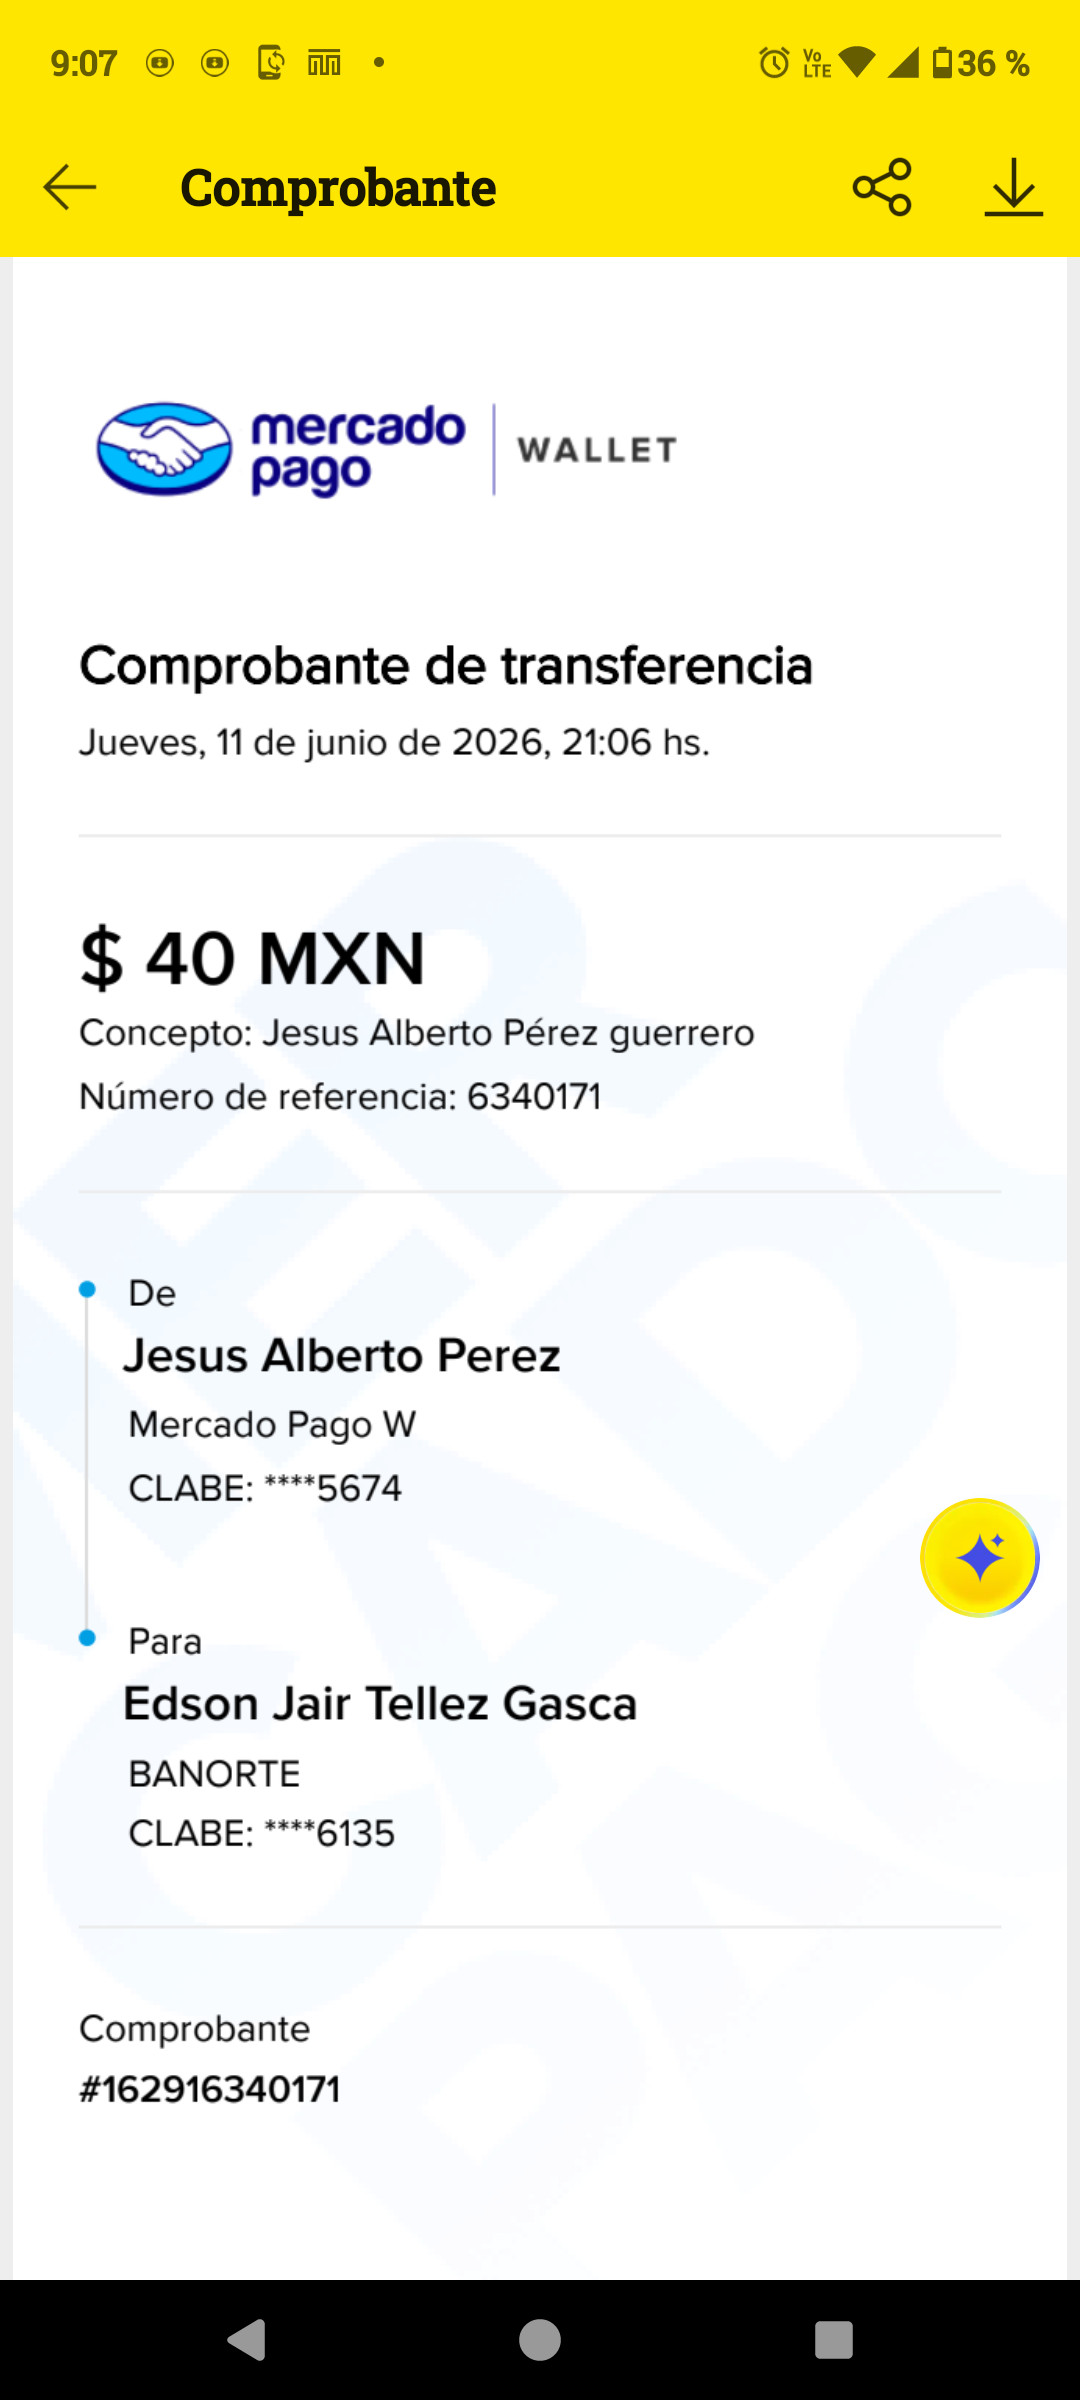Open the floating sparkle assistant button
Viewport: 1080px width, 2400px height.
pyautogui.click(x=980, y=1557)
